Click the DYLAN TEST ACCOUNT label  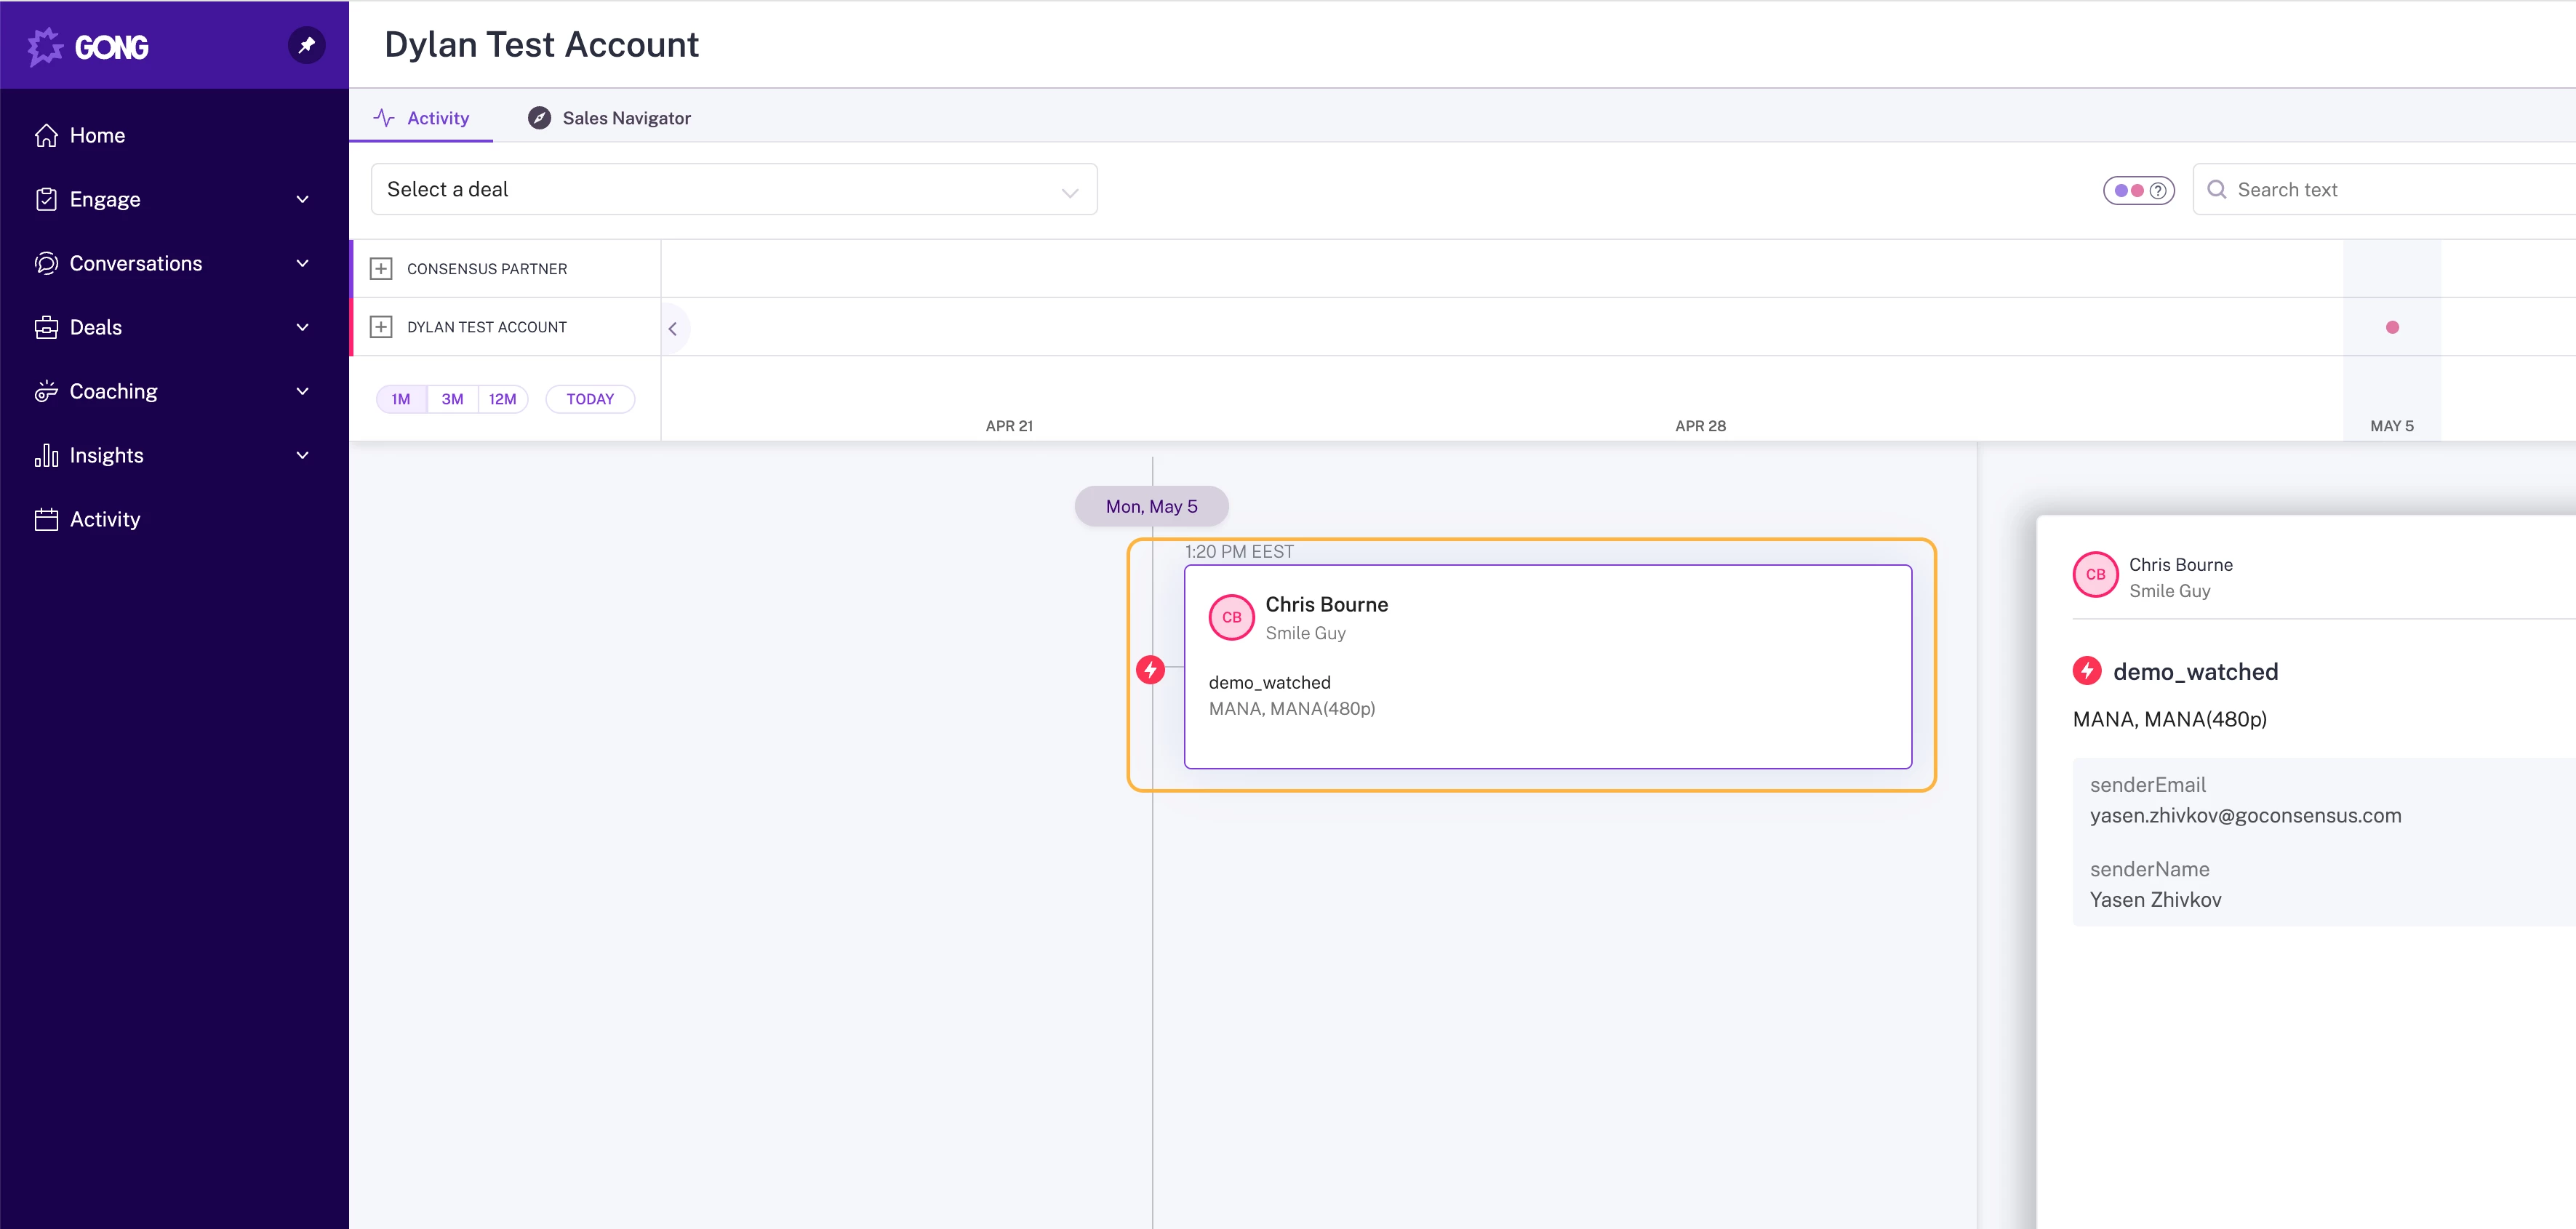point(487,327)
